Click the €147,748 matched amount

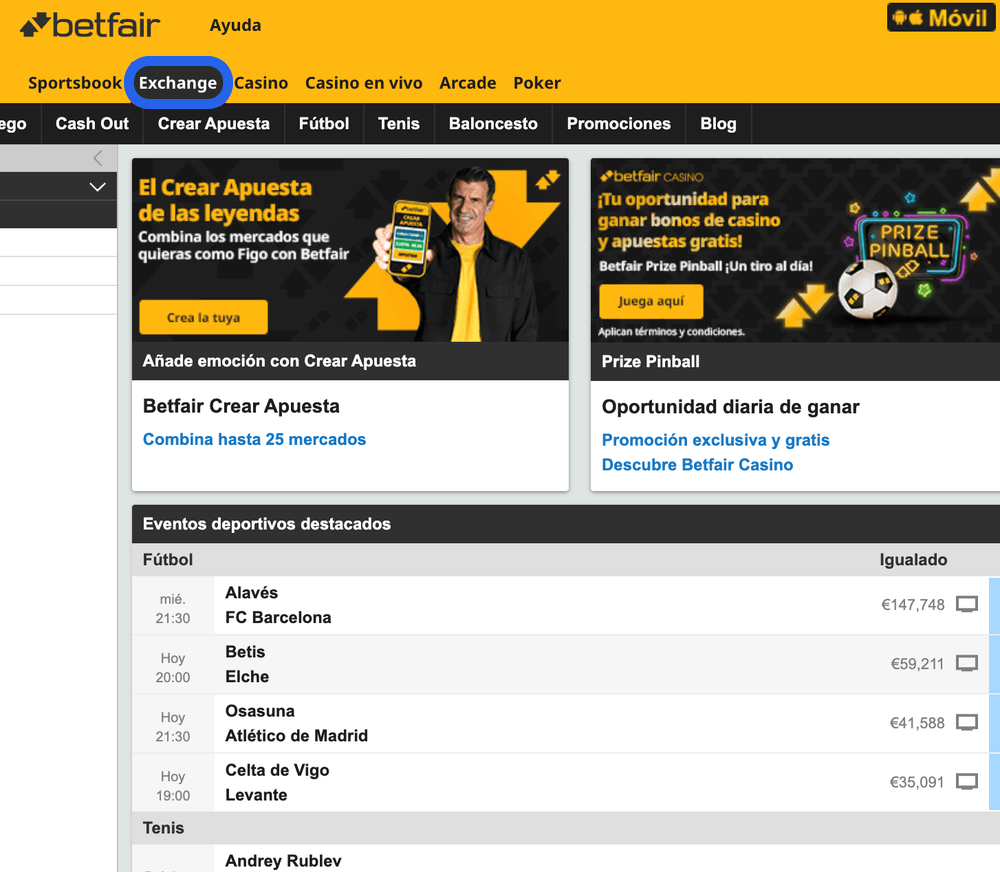click(x=913, y=605)
